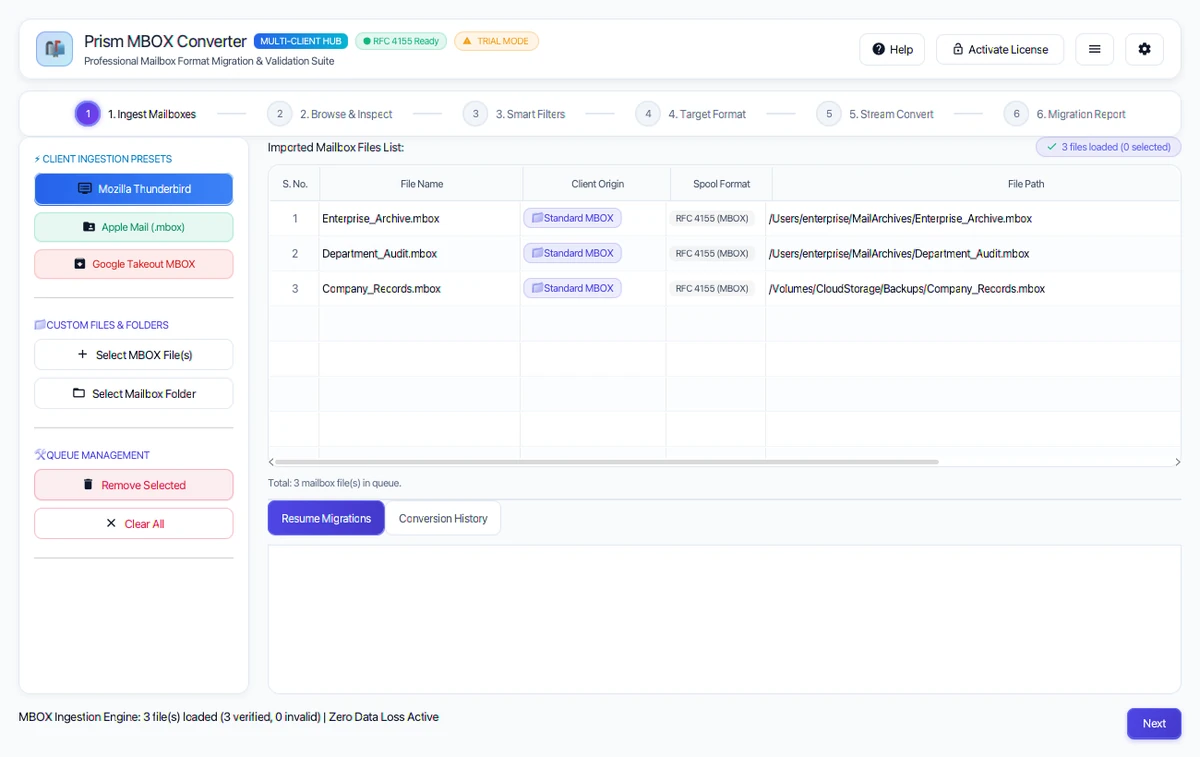
Task: Click the 3 files loaded status badge
Action: pyautogui.click(x=1108, y=147)
